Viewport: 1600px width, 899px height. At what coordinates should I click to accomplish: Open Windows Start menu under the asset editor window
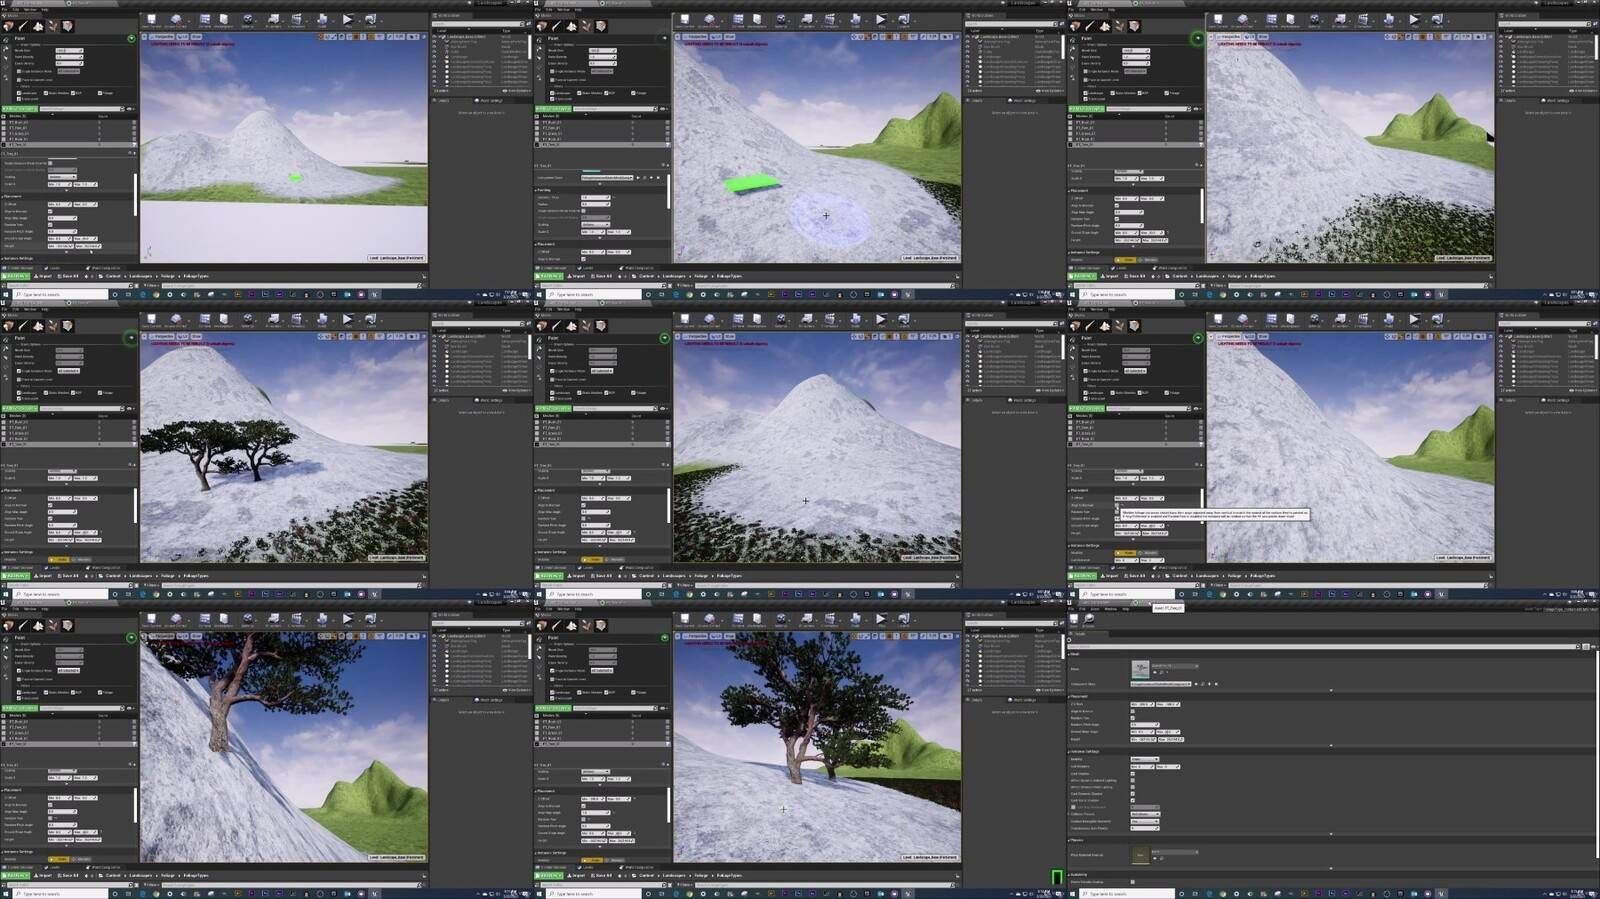pyautogui.click(x=1072, y=894)
